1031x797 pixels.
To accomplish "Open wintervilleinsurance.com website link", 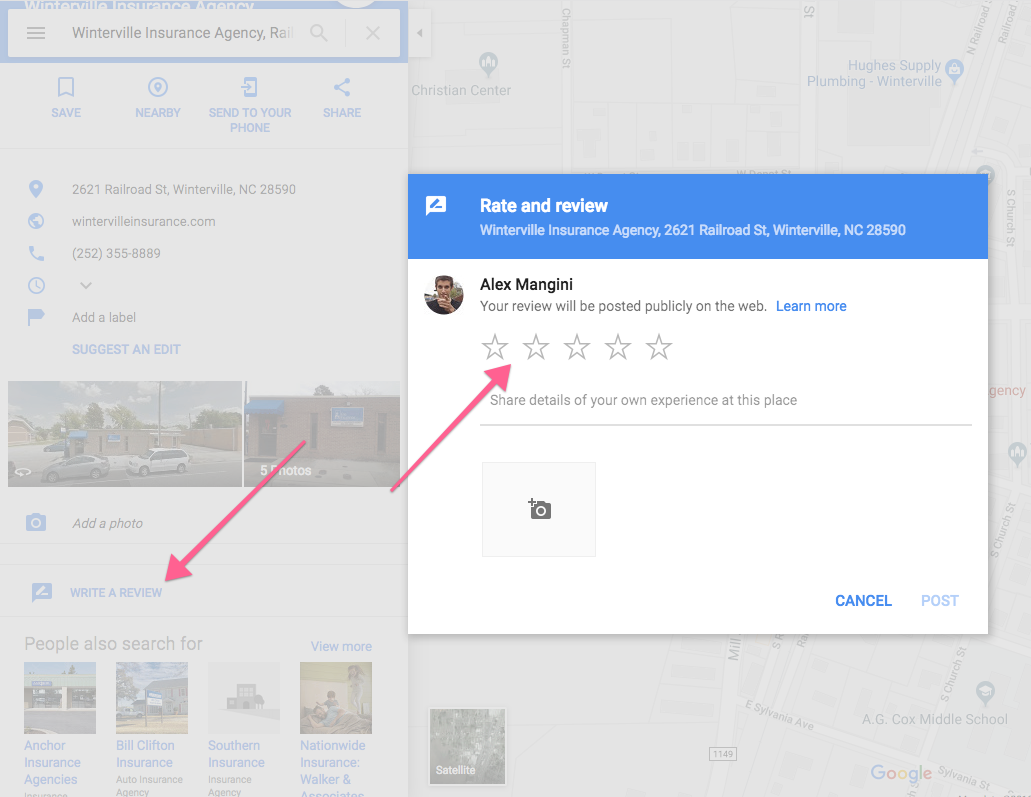I will click(143, 222).
